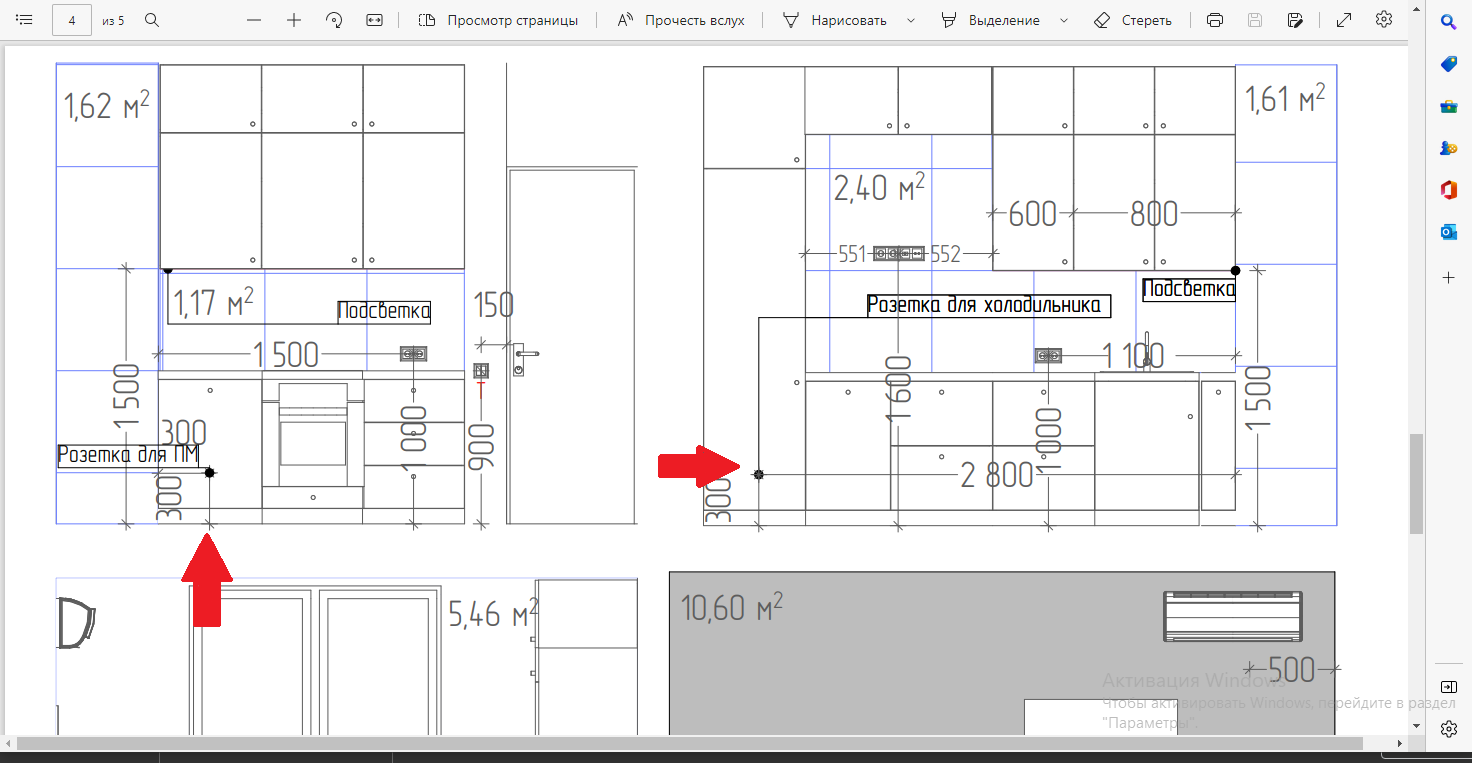This screenshot has width=1472, height=763.
Task: Open the shopping tag sidebar icon
Action: coord(1448,63)
